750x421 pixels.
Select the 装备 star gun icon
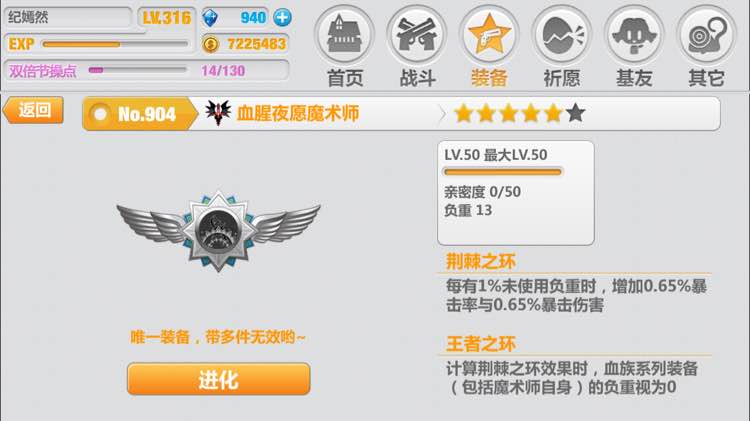pyautogui.click(x=489, y=34)
